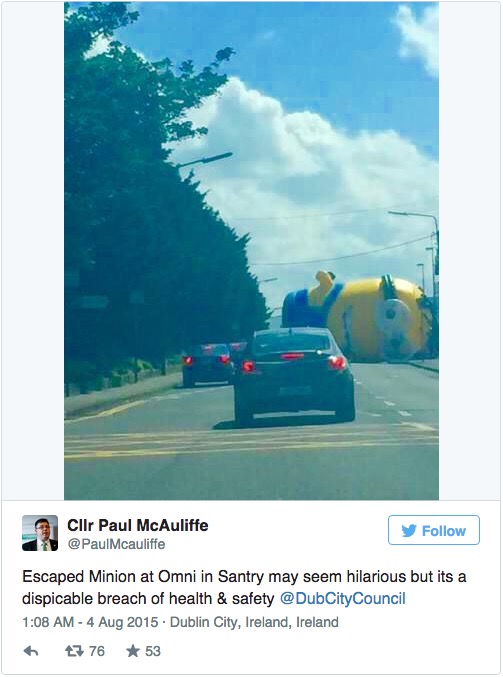Click the black car in the tweet photo

(294, 375)
